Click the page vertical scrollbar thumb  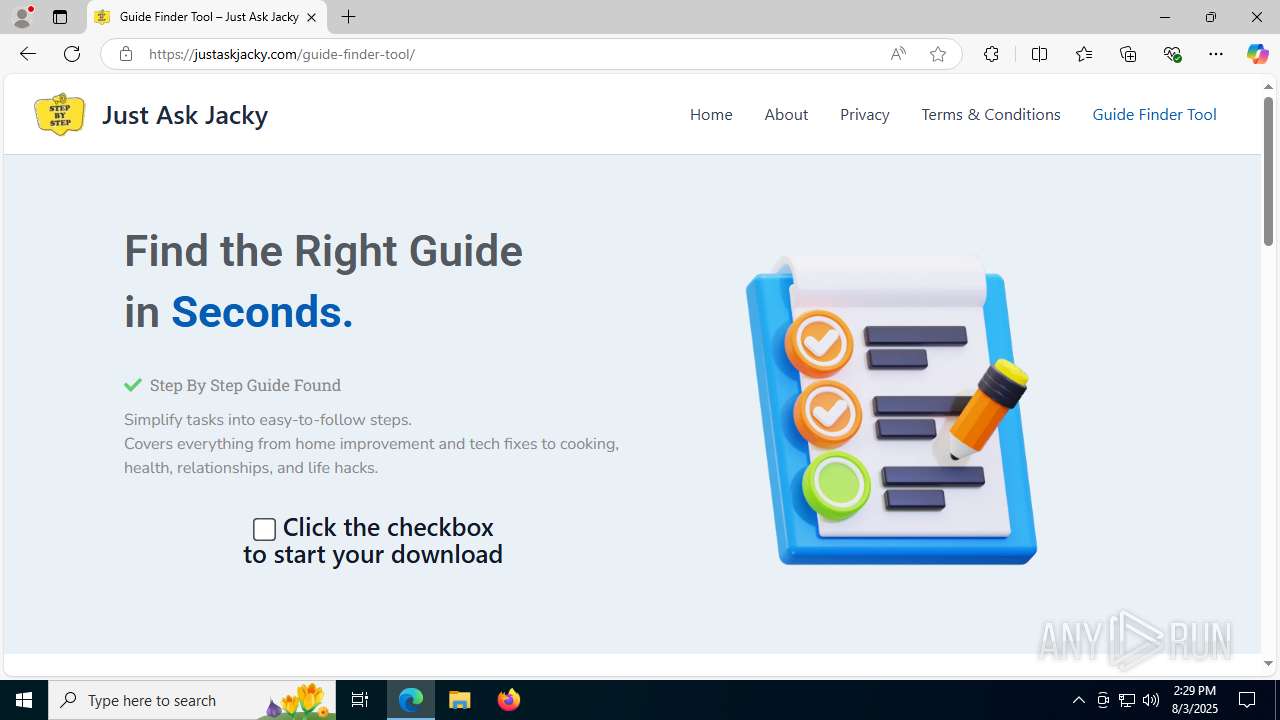[1268, 171]
